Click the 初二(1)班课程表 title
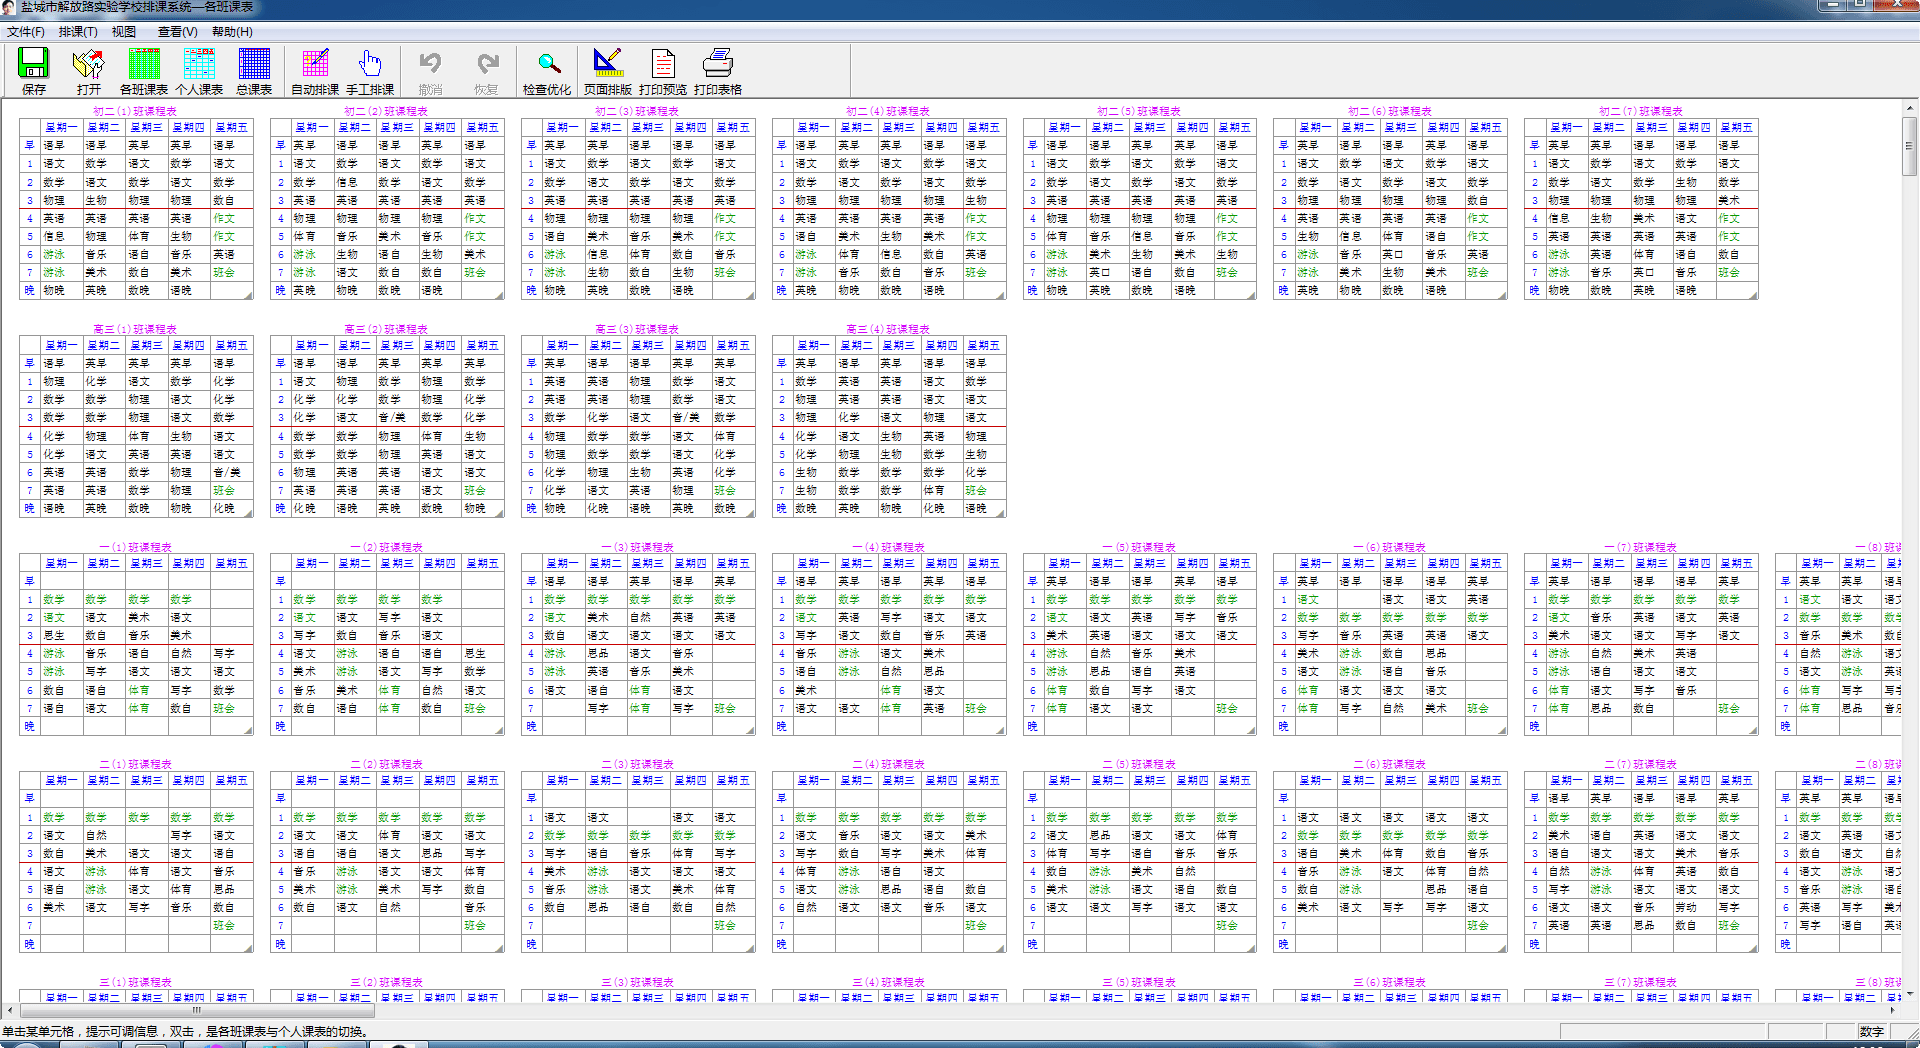 point(135,111)
